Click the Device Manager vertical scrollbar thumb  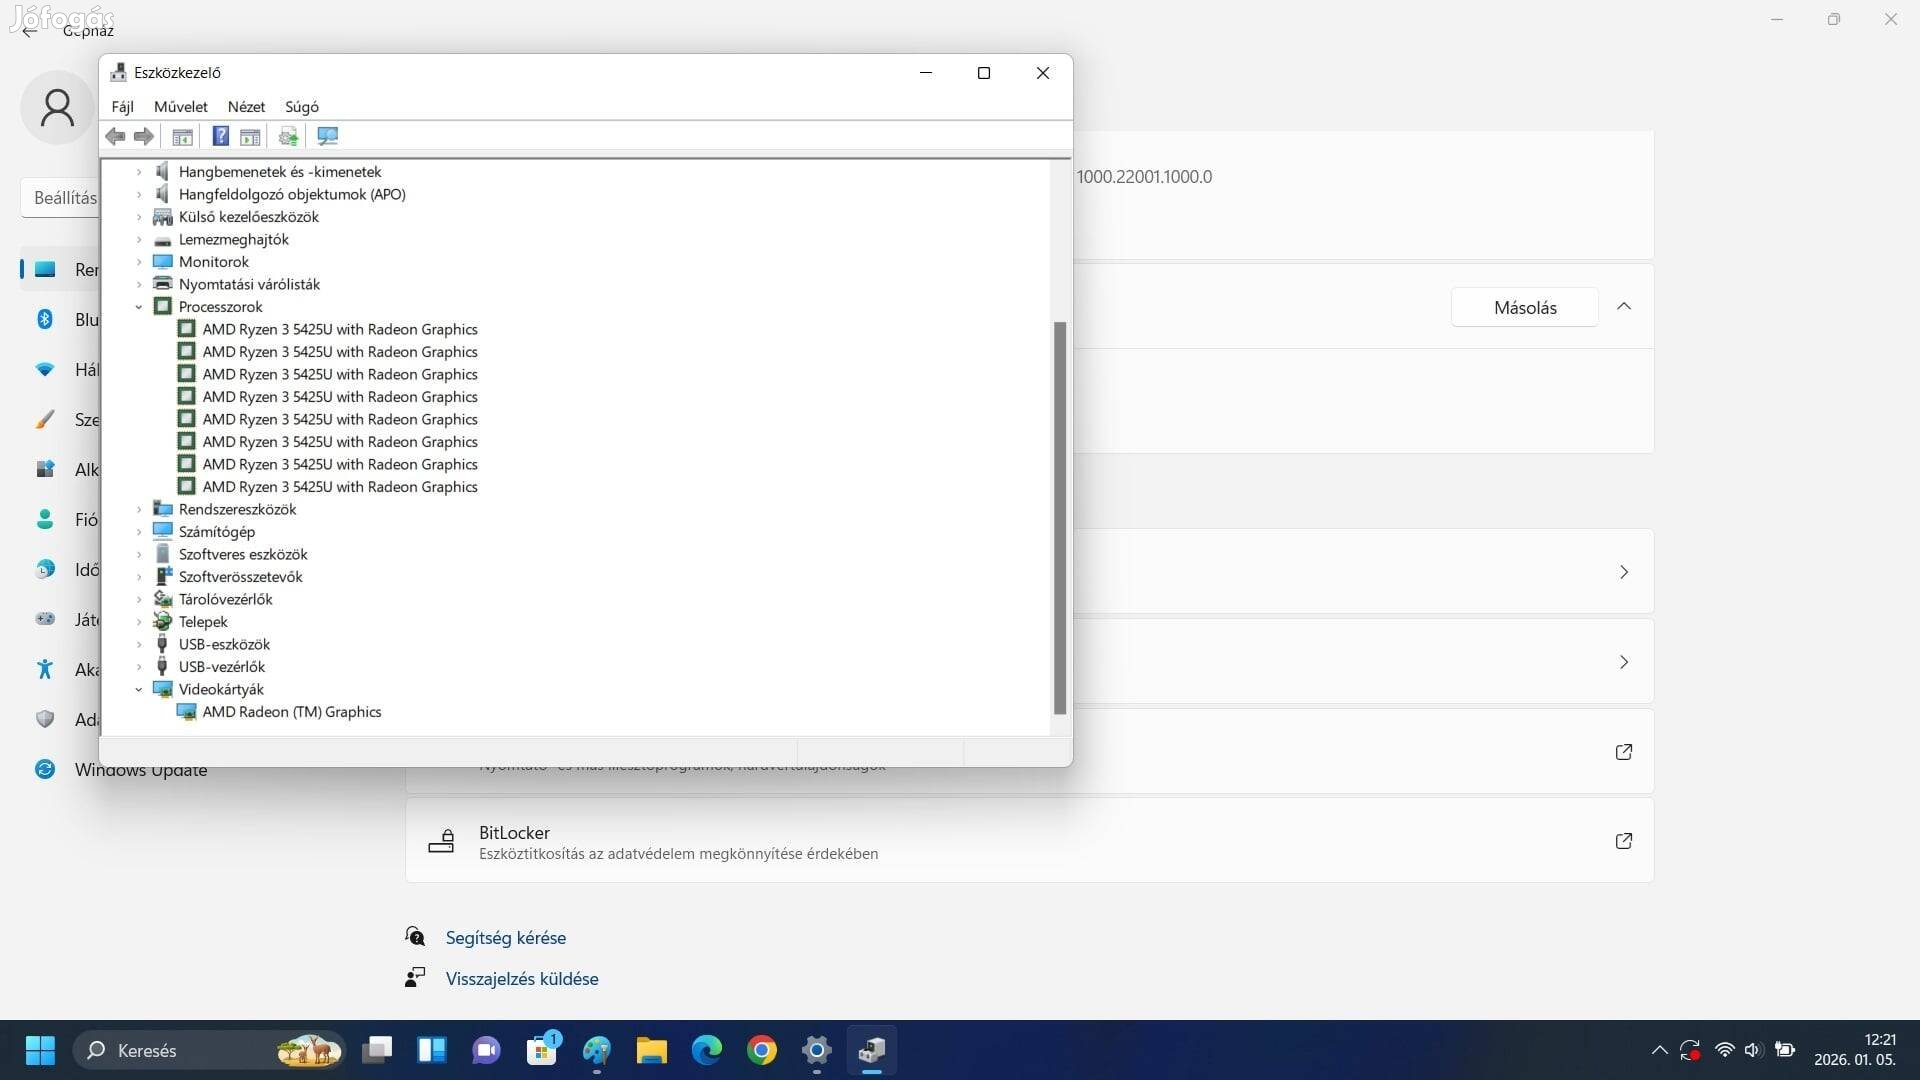[1060, 517]
